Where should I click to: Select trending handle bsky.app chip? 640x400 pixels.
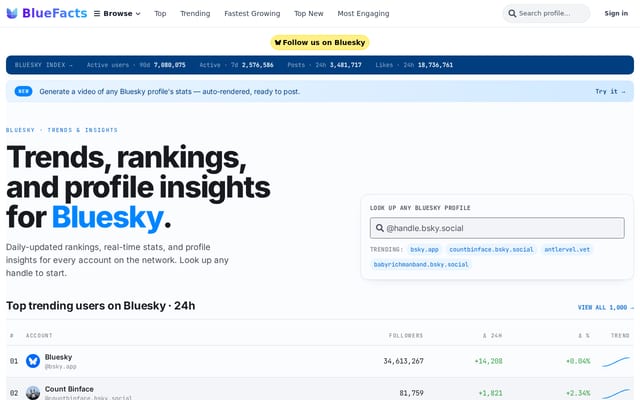(424, 249)
